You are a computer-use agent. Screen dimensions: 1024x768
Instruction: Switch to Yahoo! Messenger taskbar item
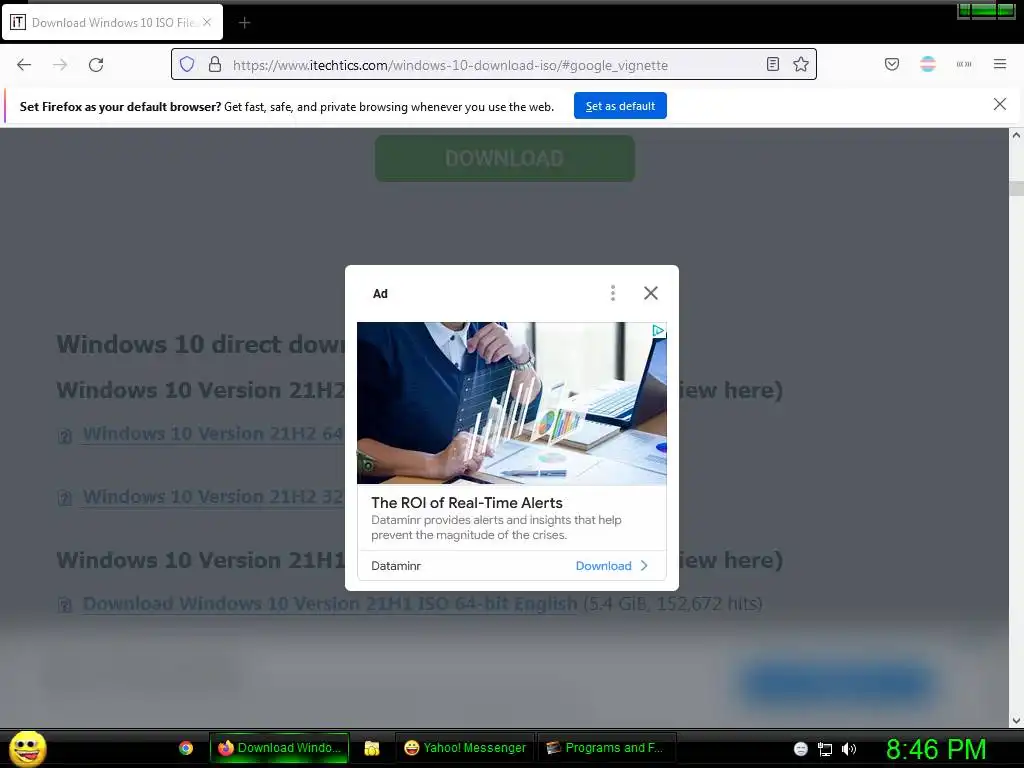point(465,748)
